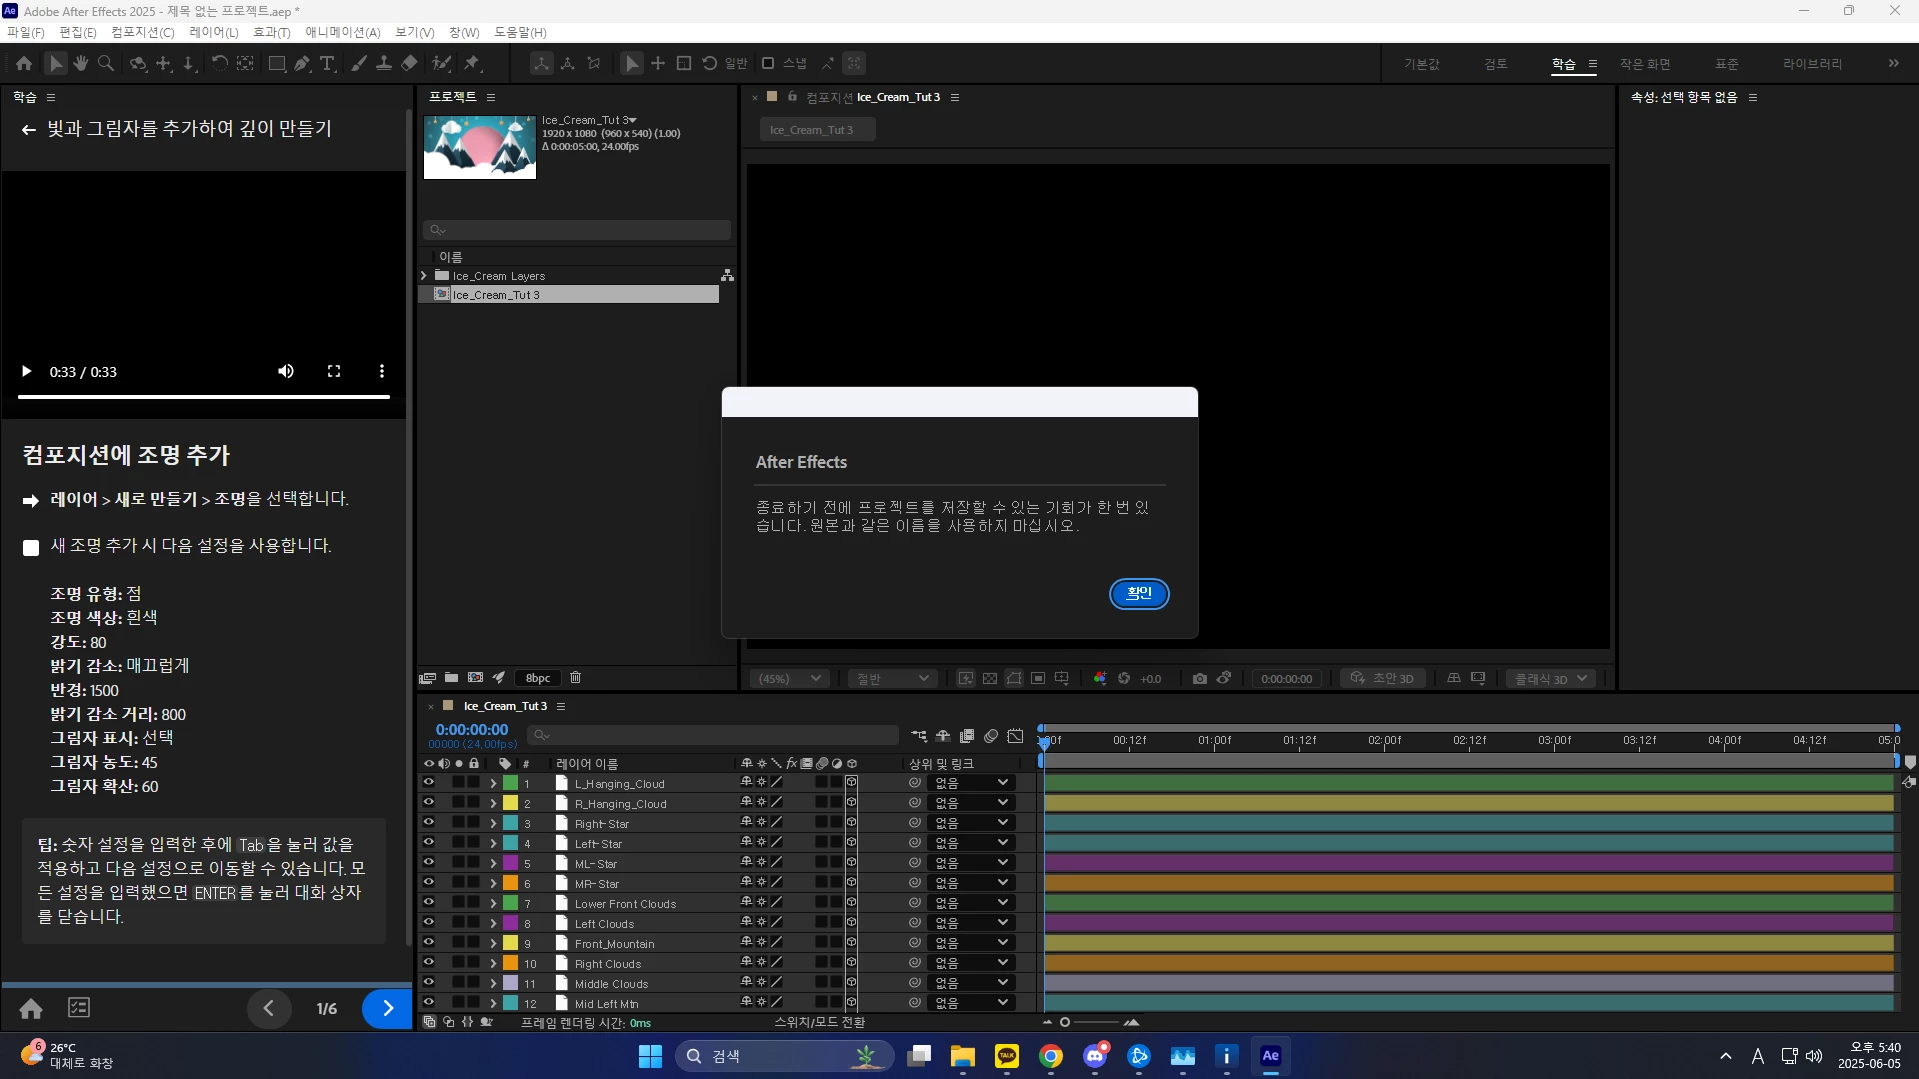1919x1079 pixels.
Task: Open the color channel display icon in viewer
Action: pyautogui.click(x=1100, y=679)
